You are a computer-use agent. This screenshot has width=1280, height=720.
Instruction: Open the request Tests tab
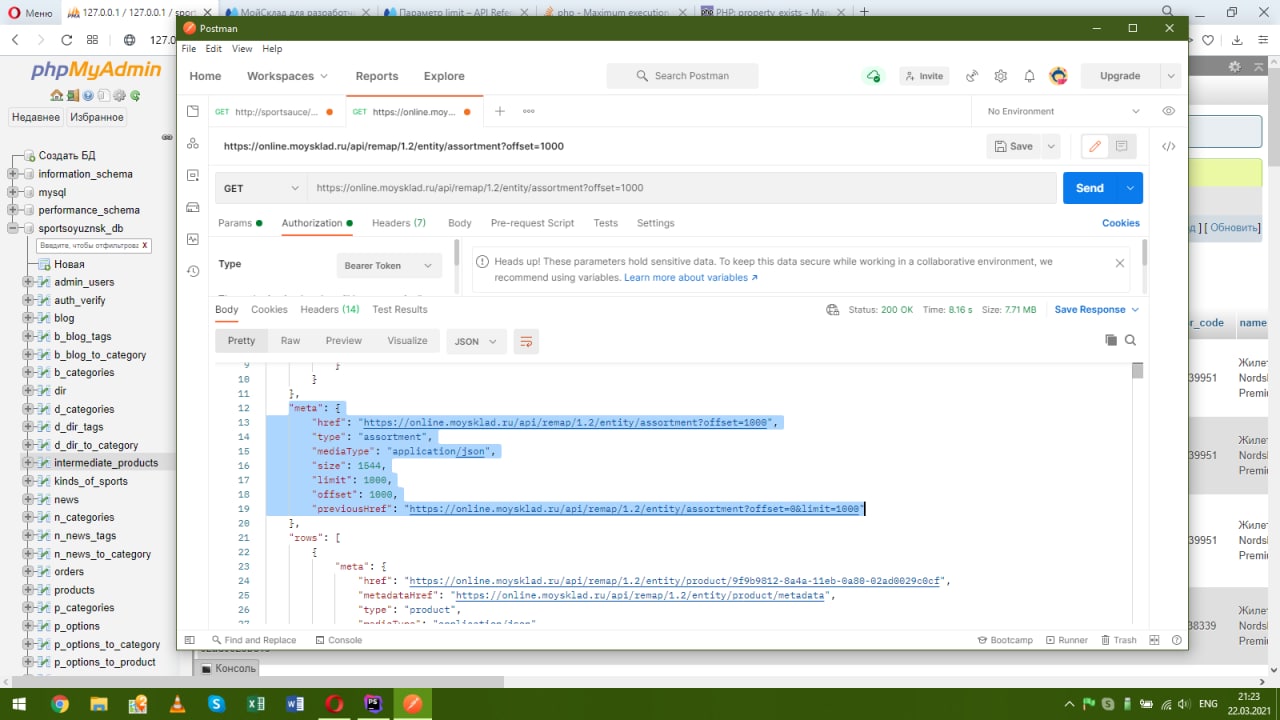point(605,223)
